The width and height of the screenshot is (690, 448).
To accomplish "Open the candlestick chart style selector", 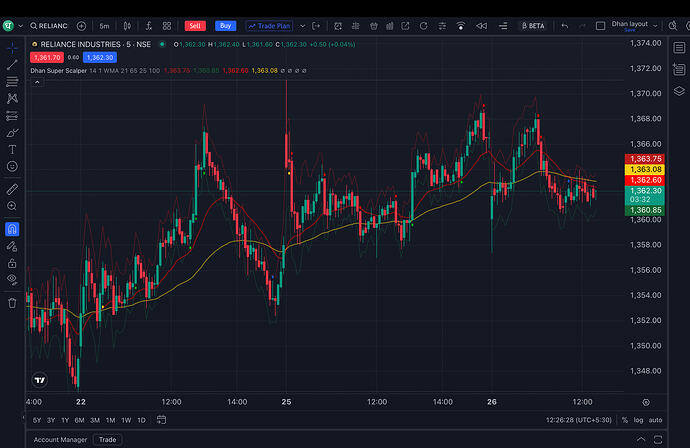I will click(127, 26).
